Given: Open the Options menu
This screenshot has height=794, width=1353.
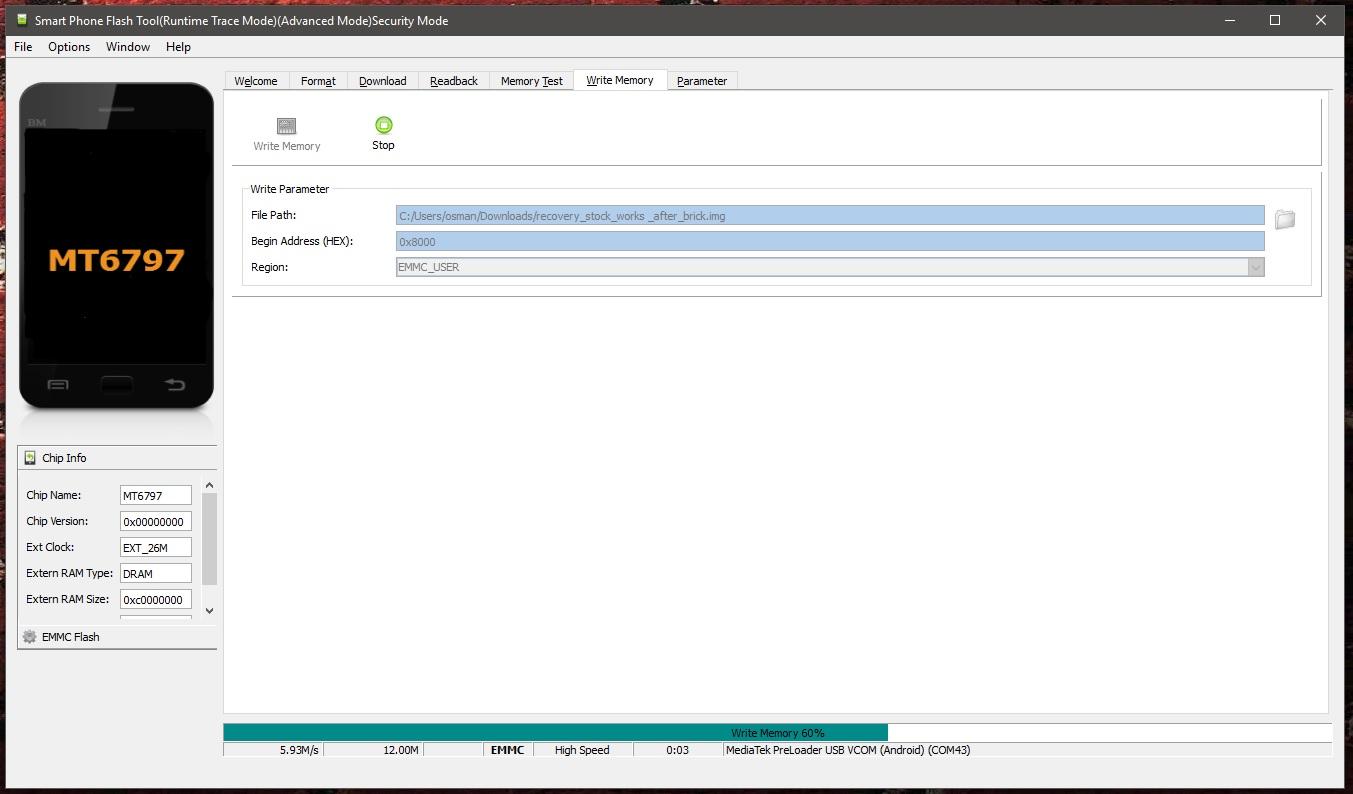Looking at the screenshot, I should pyautogui.click(x=69, y=47).
